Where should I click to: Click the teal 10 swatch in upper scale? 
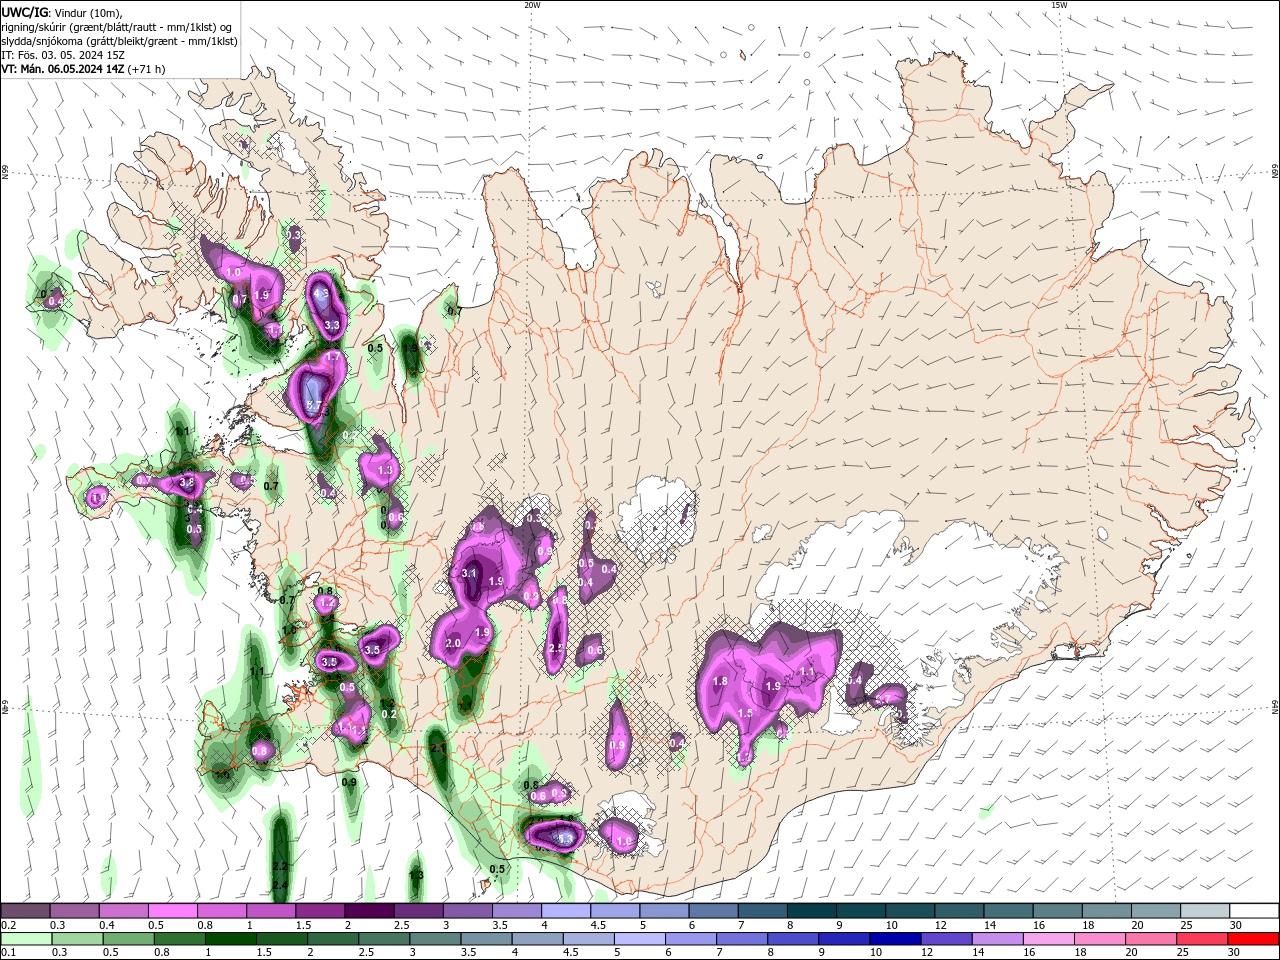(x=909, y=911)
